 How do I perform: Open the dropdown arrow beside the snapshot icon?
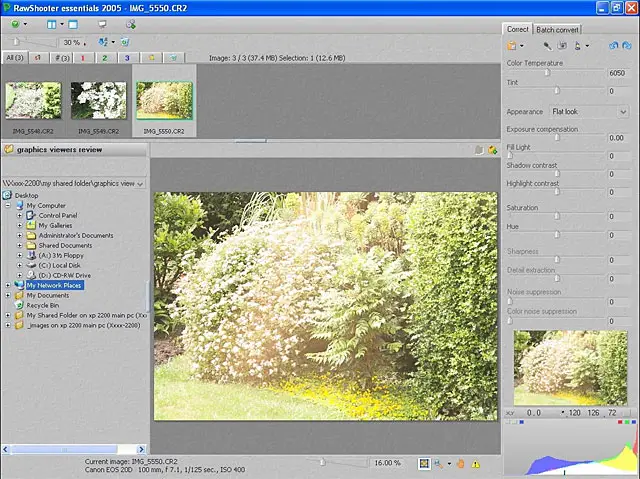tap(522, 46)
